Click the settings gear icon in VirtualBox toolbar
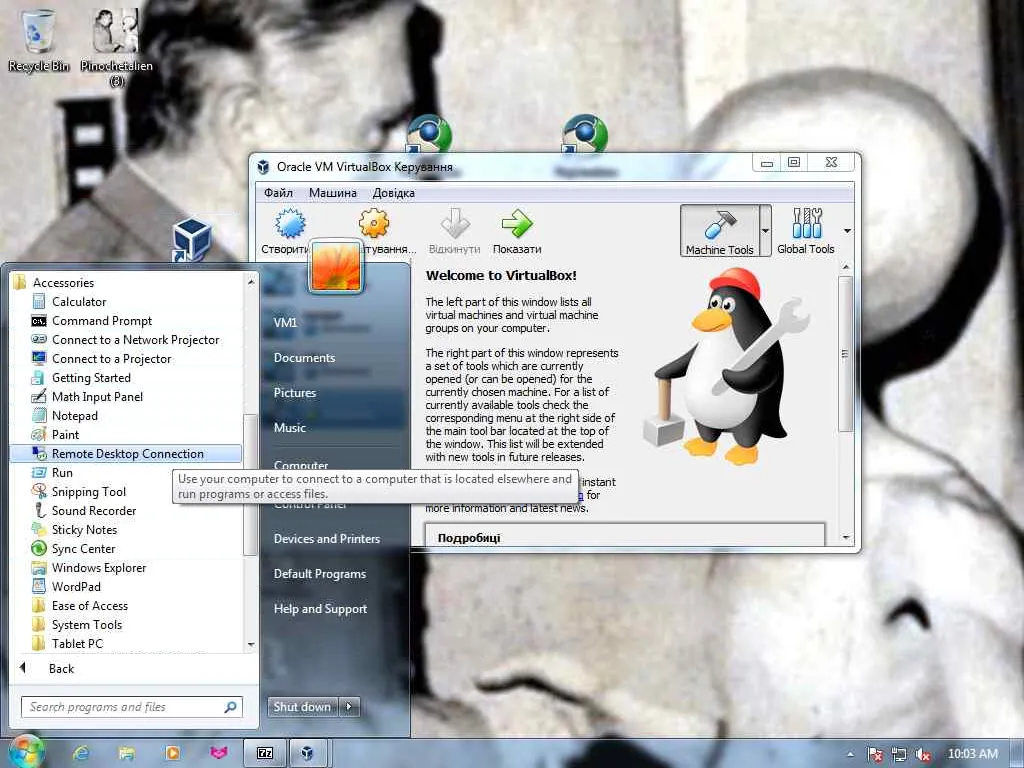This screenshot has width=1024, height=768. tap(374, 223)
